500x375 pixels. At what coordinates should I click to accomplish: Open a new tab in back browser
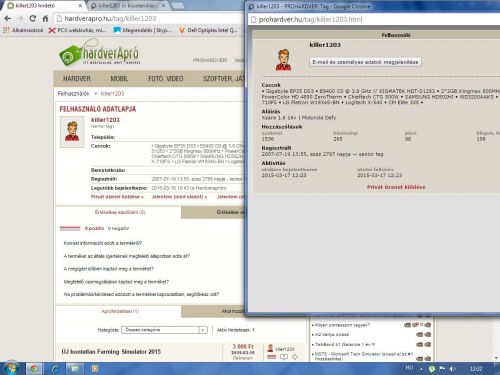tap(178, 6)
